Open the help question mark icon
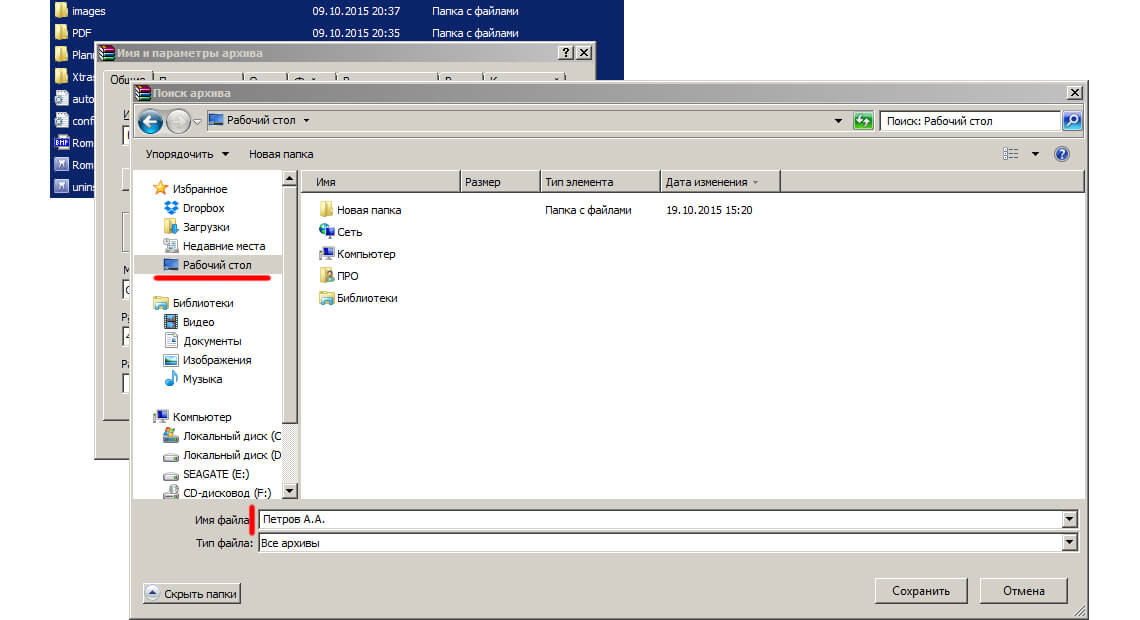This screenshot has height=620, width=1140. tap(1062, 154)
